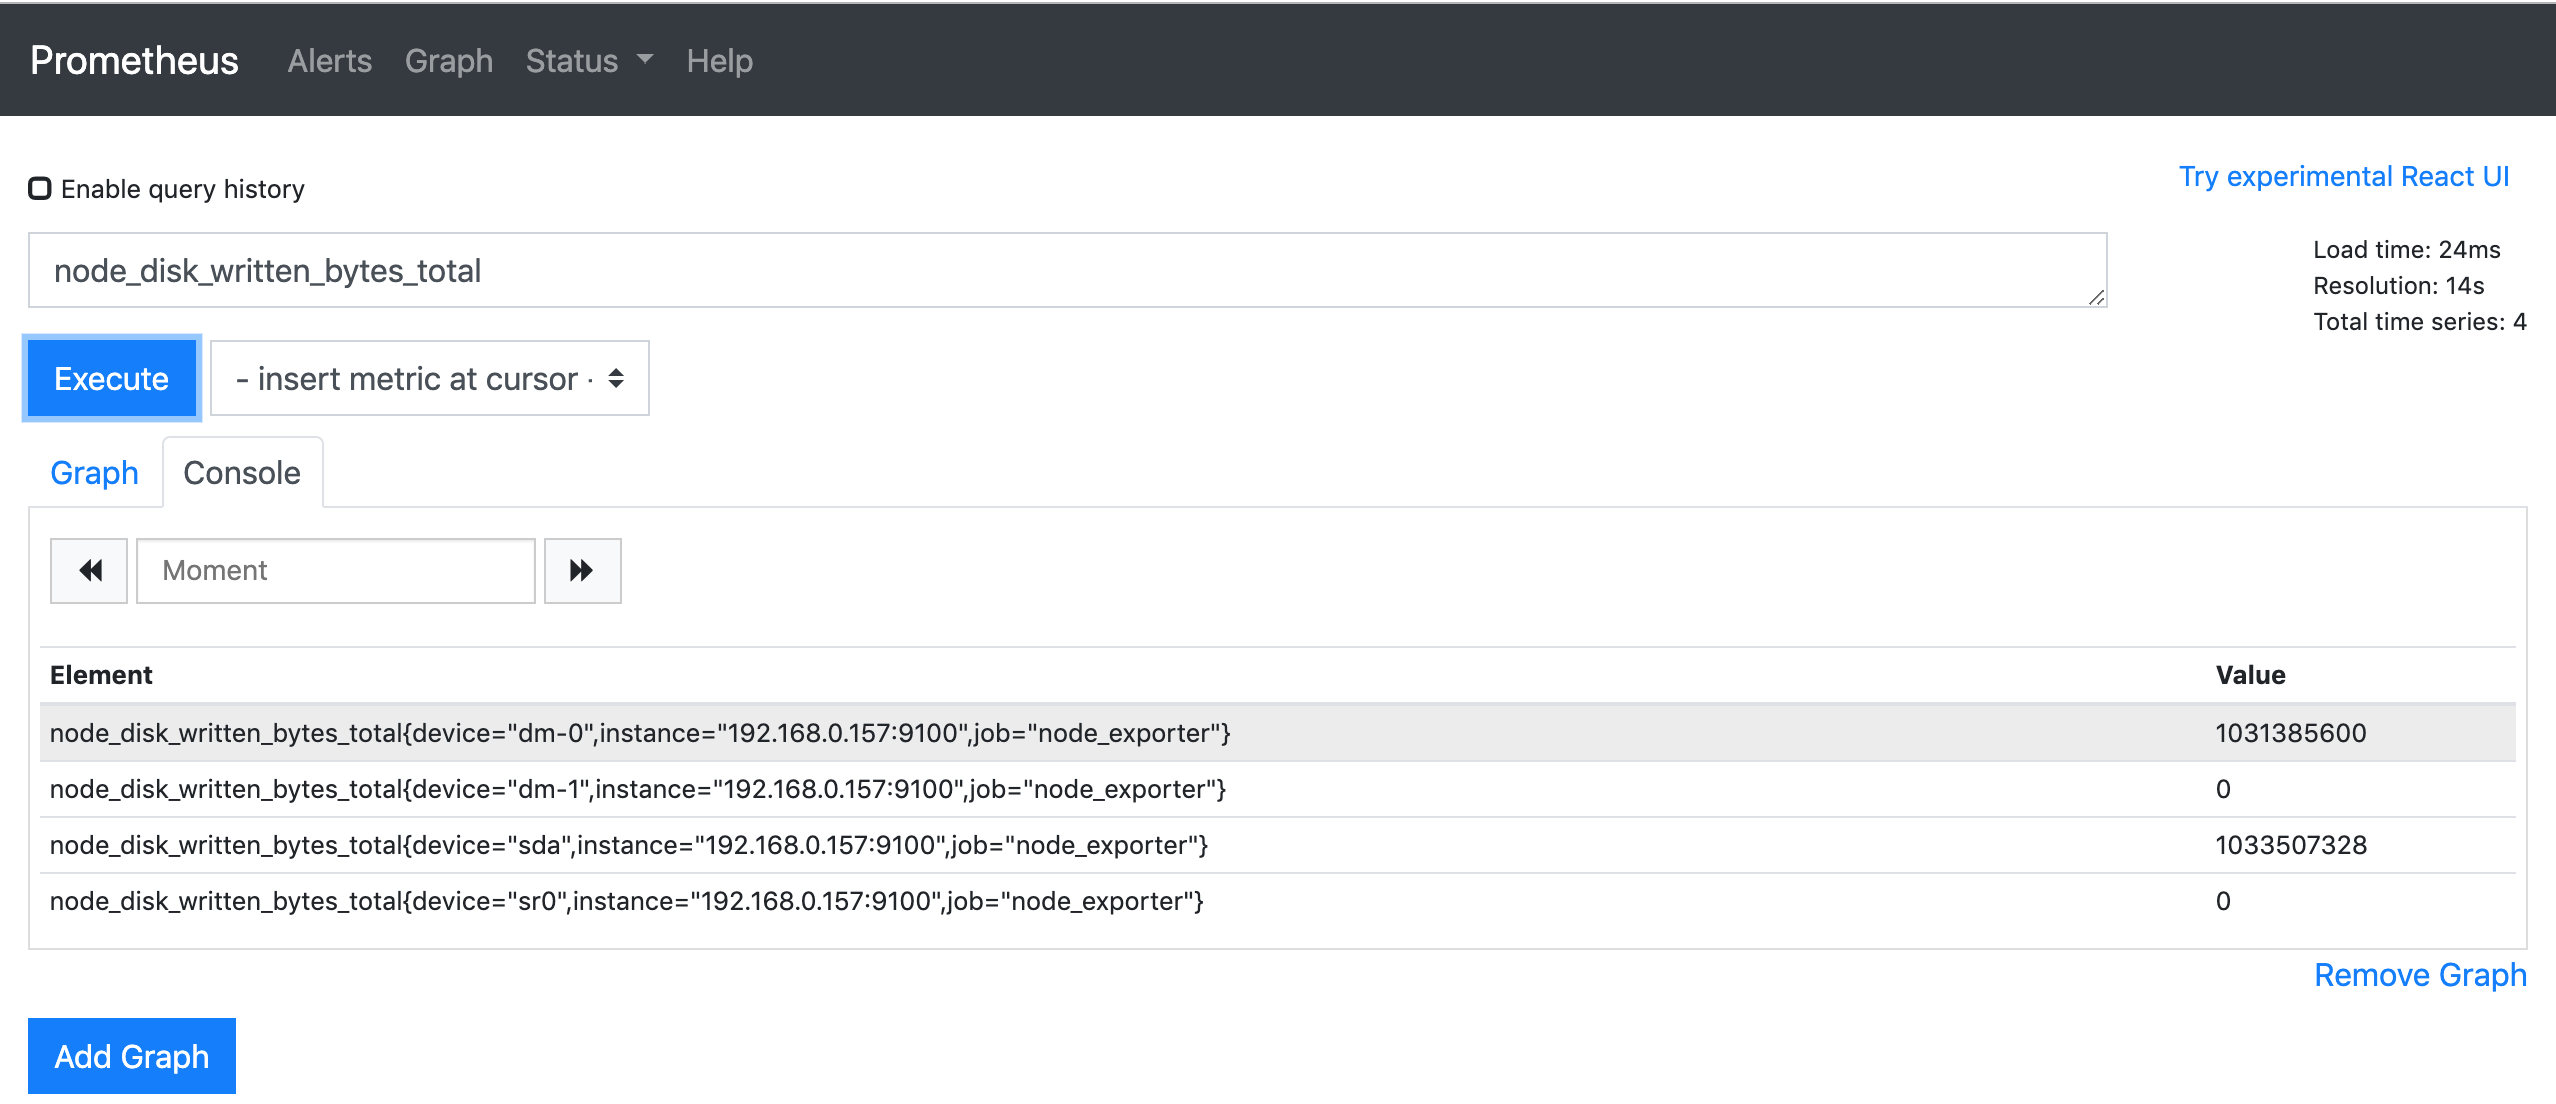This screenshot has width=2556, height=1104.
Task: Click the rewind arrows to step time back
Action: click(x=88, y=570)
